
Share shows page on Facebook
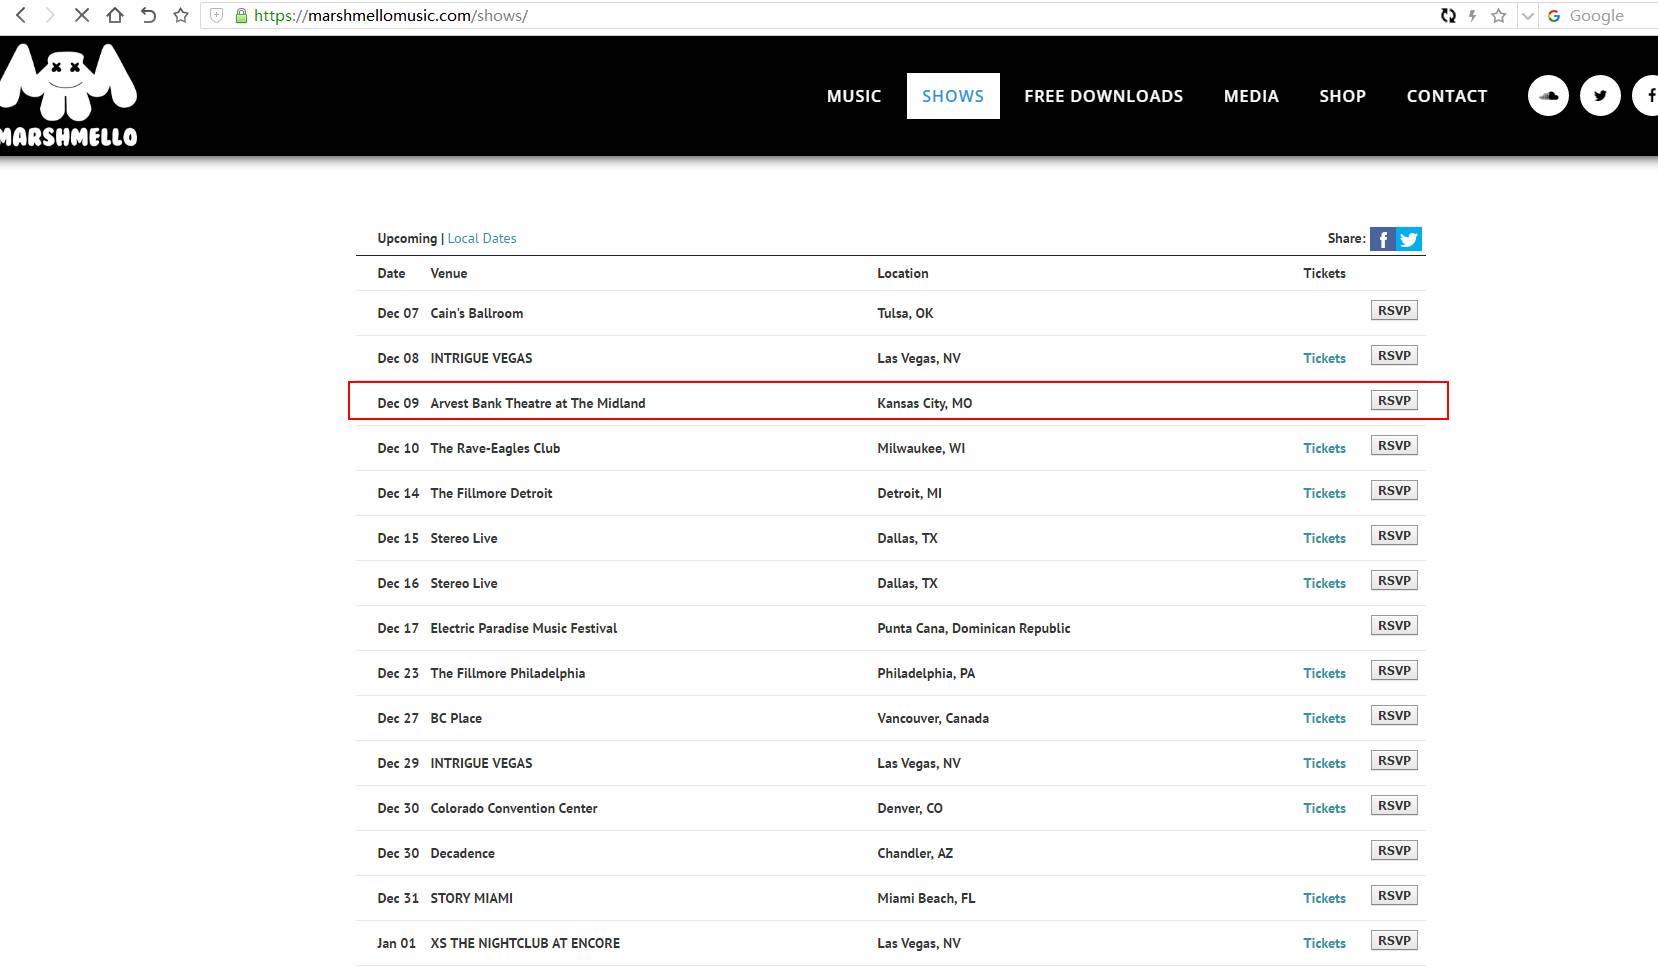pyautogui.click(x=1382, y=239)
